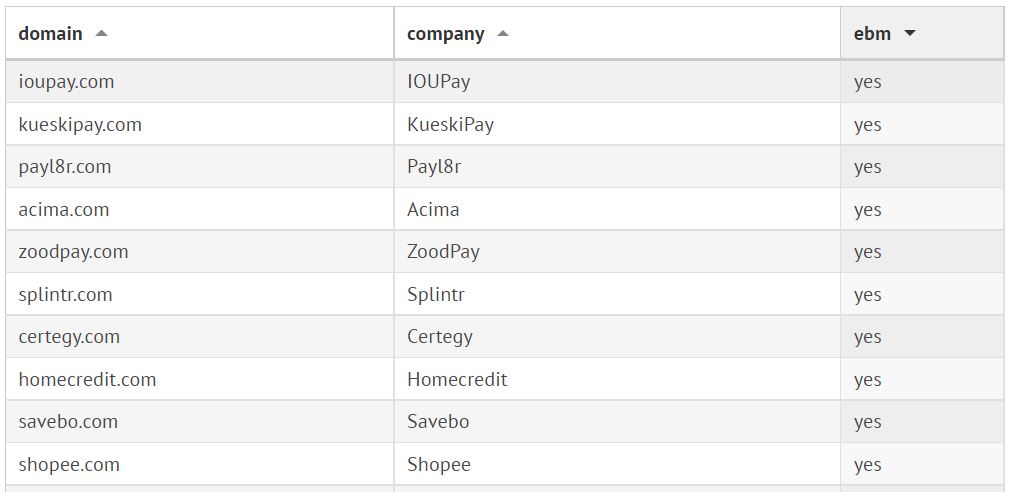Select the kueskipay.com domain cell
The height and width of the screenshot is (492, 1009).
80,125
